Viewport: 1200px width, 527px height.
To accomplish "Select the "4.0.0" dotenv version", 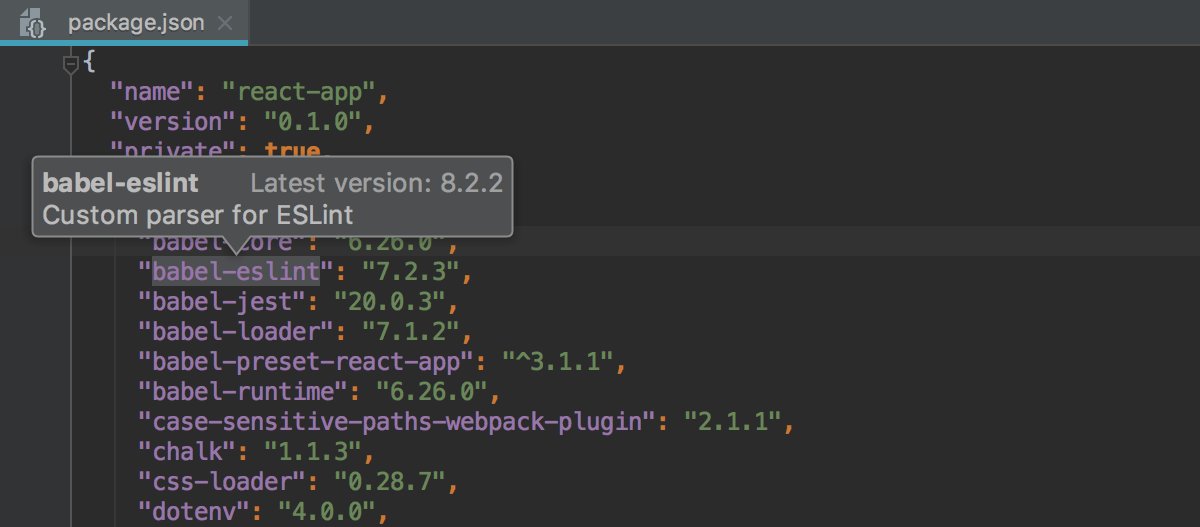I will 326,511.
